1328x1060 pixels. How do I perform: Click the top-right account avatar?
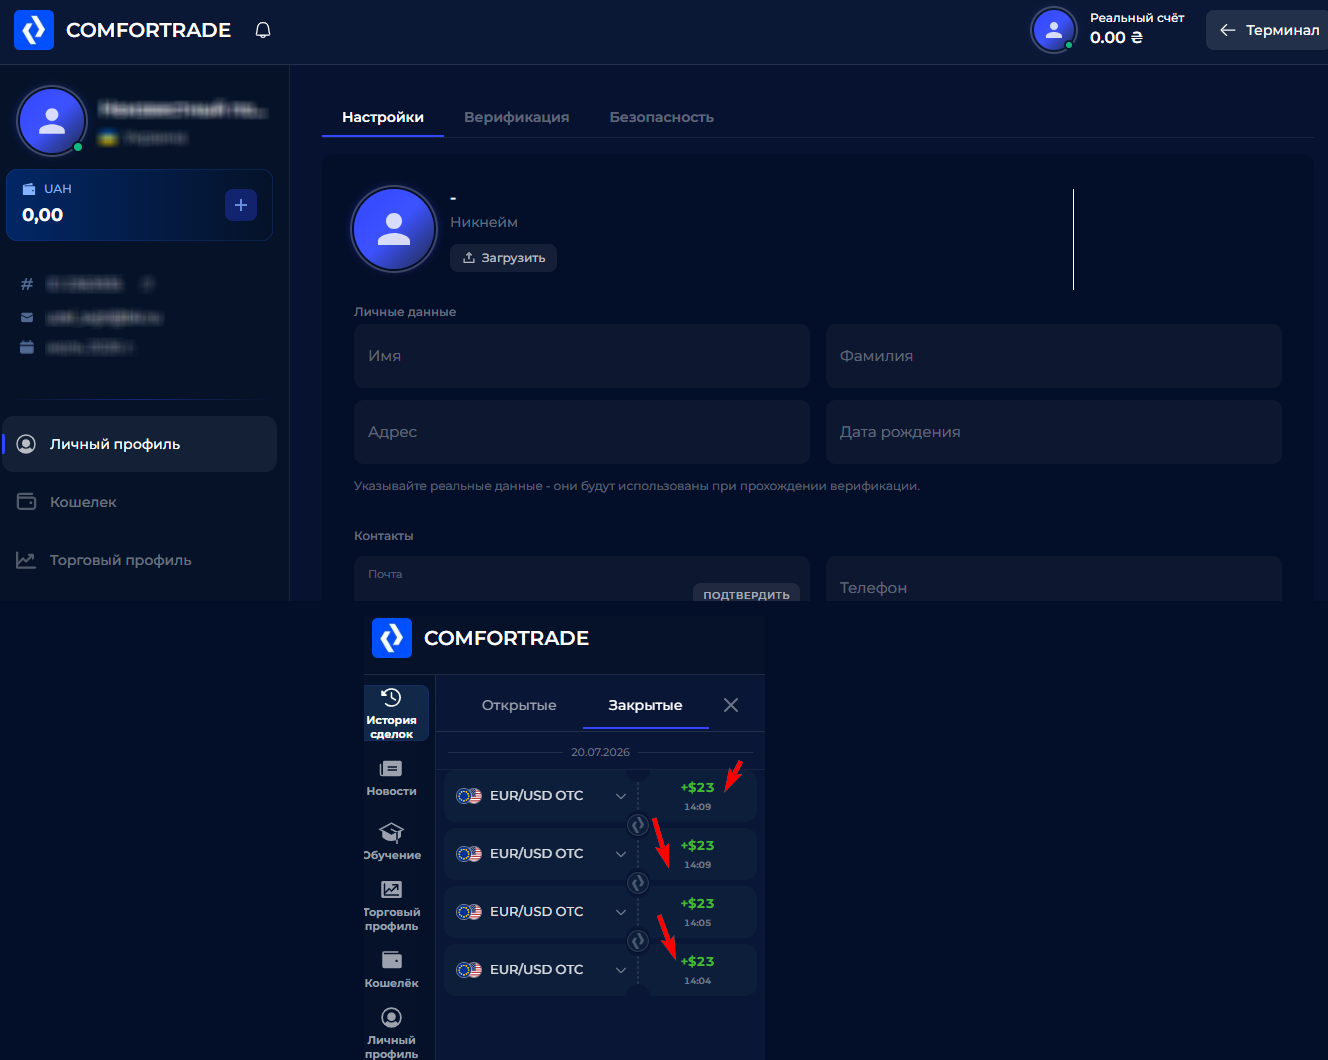click(x=1053, y=30)
